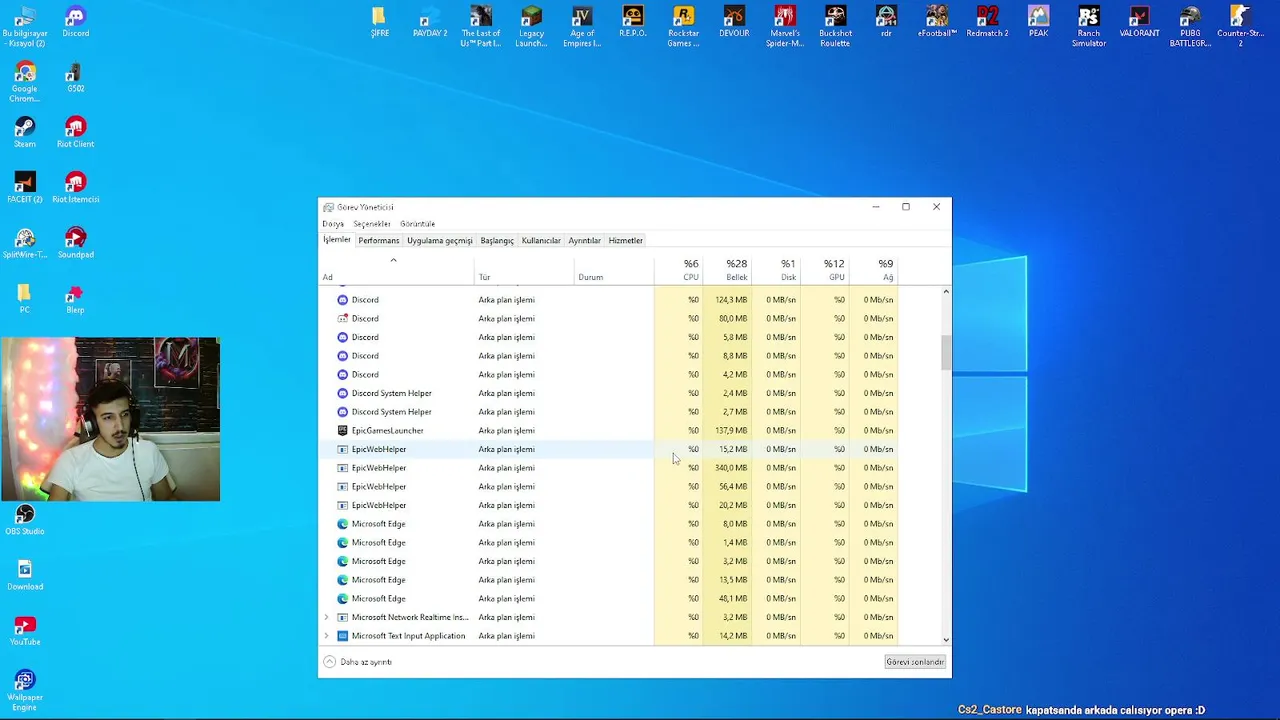Click the process list scrollbar down arrow
1280x720 pixels.
(946, 640)
